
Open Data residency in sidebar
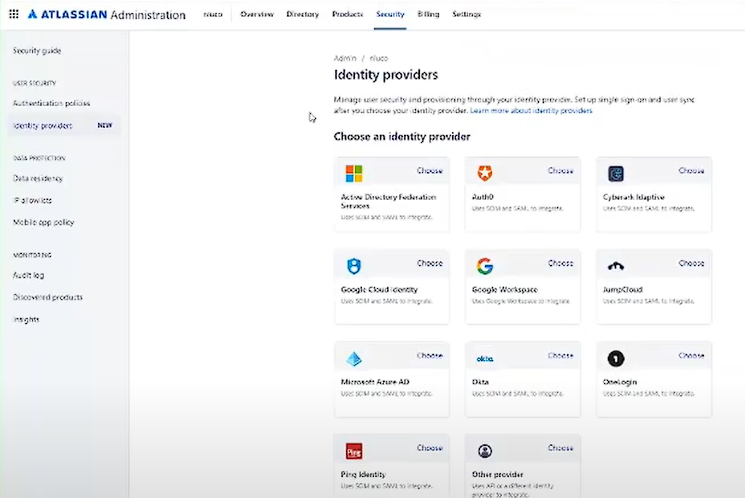[x=38, y=178]
